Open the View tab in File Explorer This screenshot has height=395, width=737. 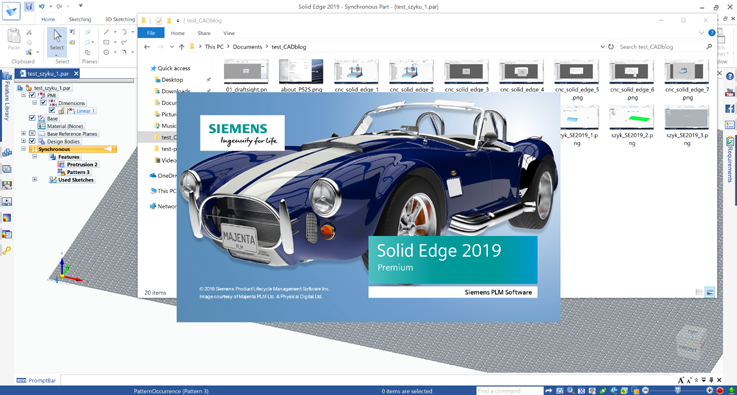[229, 33]
